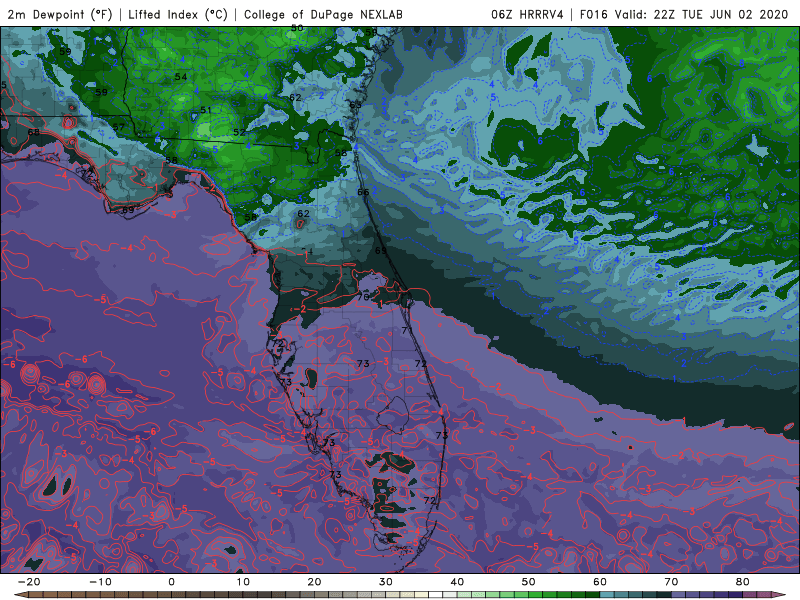Screen dimensions: 800x600
Task: Click the "F016 Valid: 22Z TUE JUN 02 2020" text
Action: coord(684,14)
